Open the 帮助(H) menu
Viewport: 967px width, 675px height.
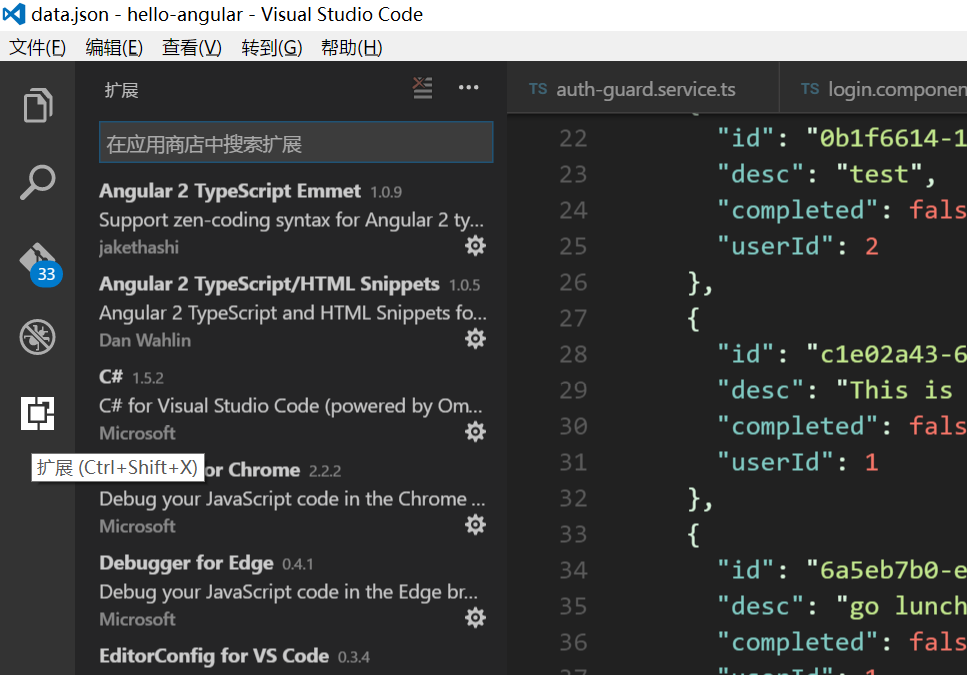(352, 47)
